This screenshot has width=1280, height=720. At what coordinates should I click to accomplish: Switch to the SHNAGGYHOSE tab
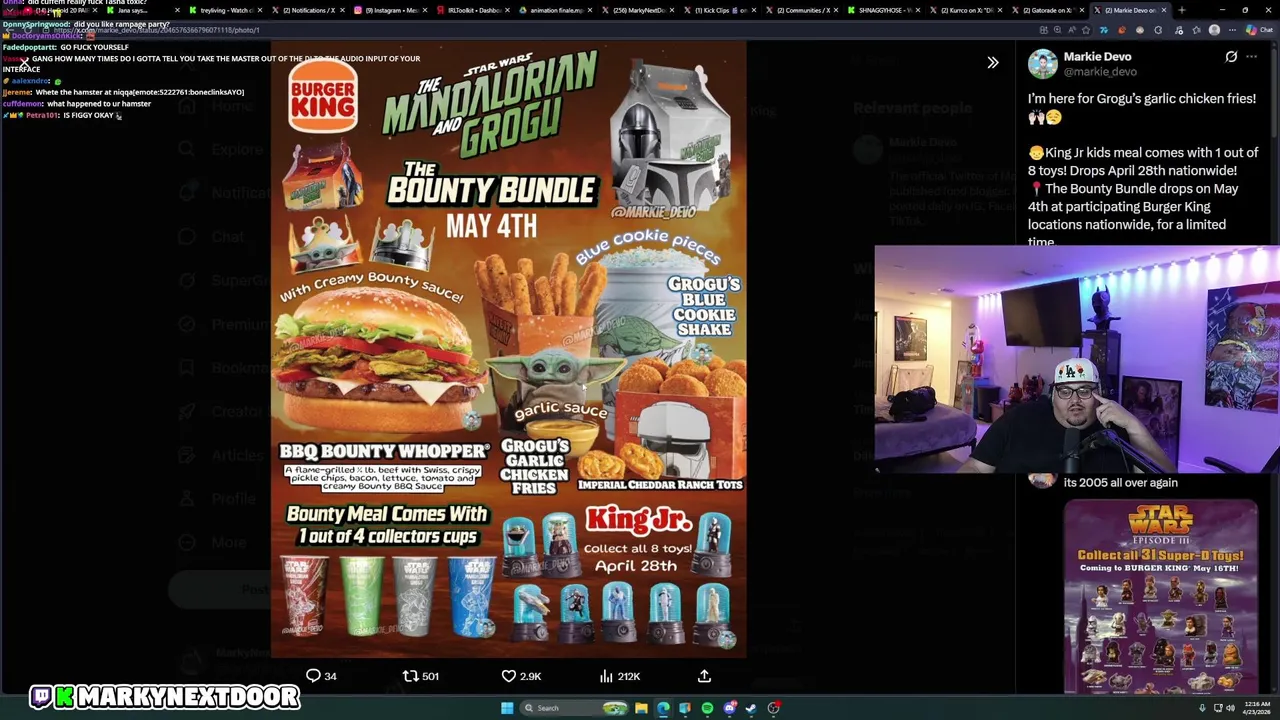883,10
